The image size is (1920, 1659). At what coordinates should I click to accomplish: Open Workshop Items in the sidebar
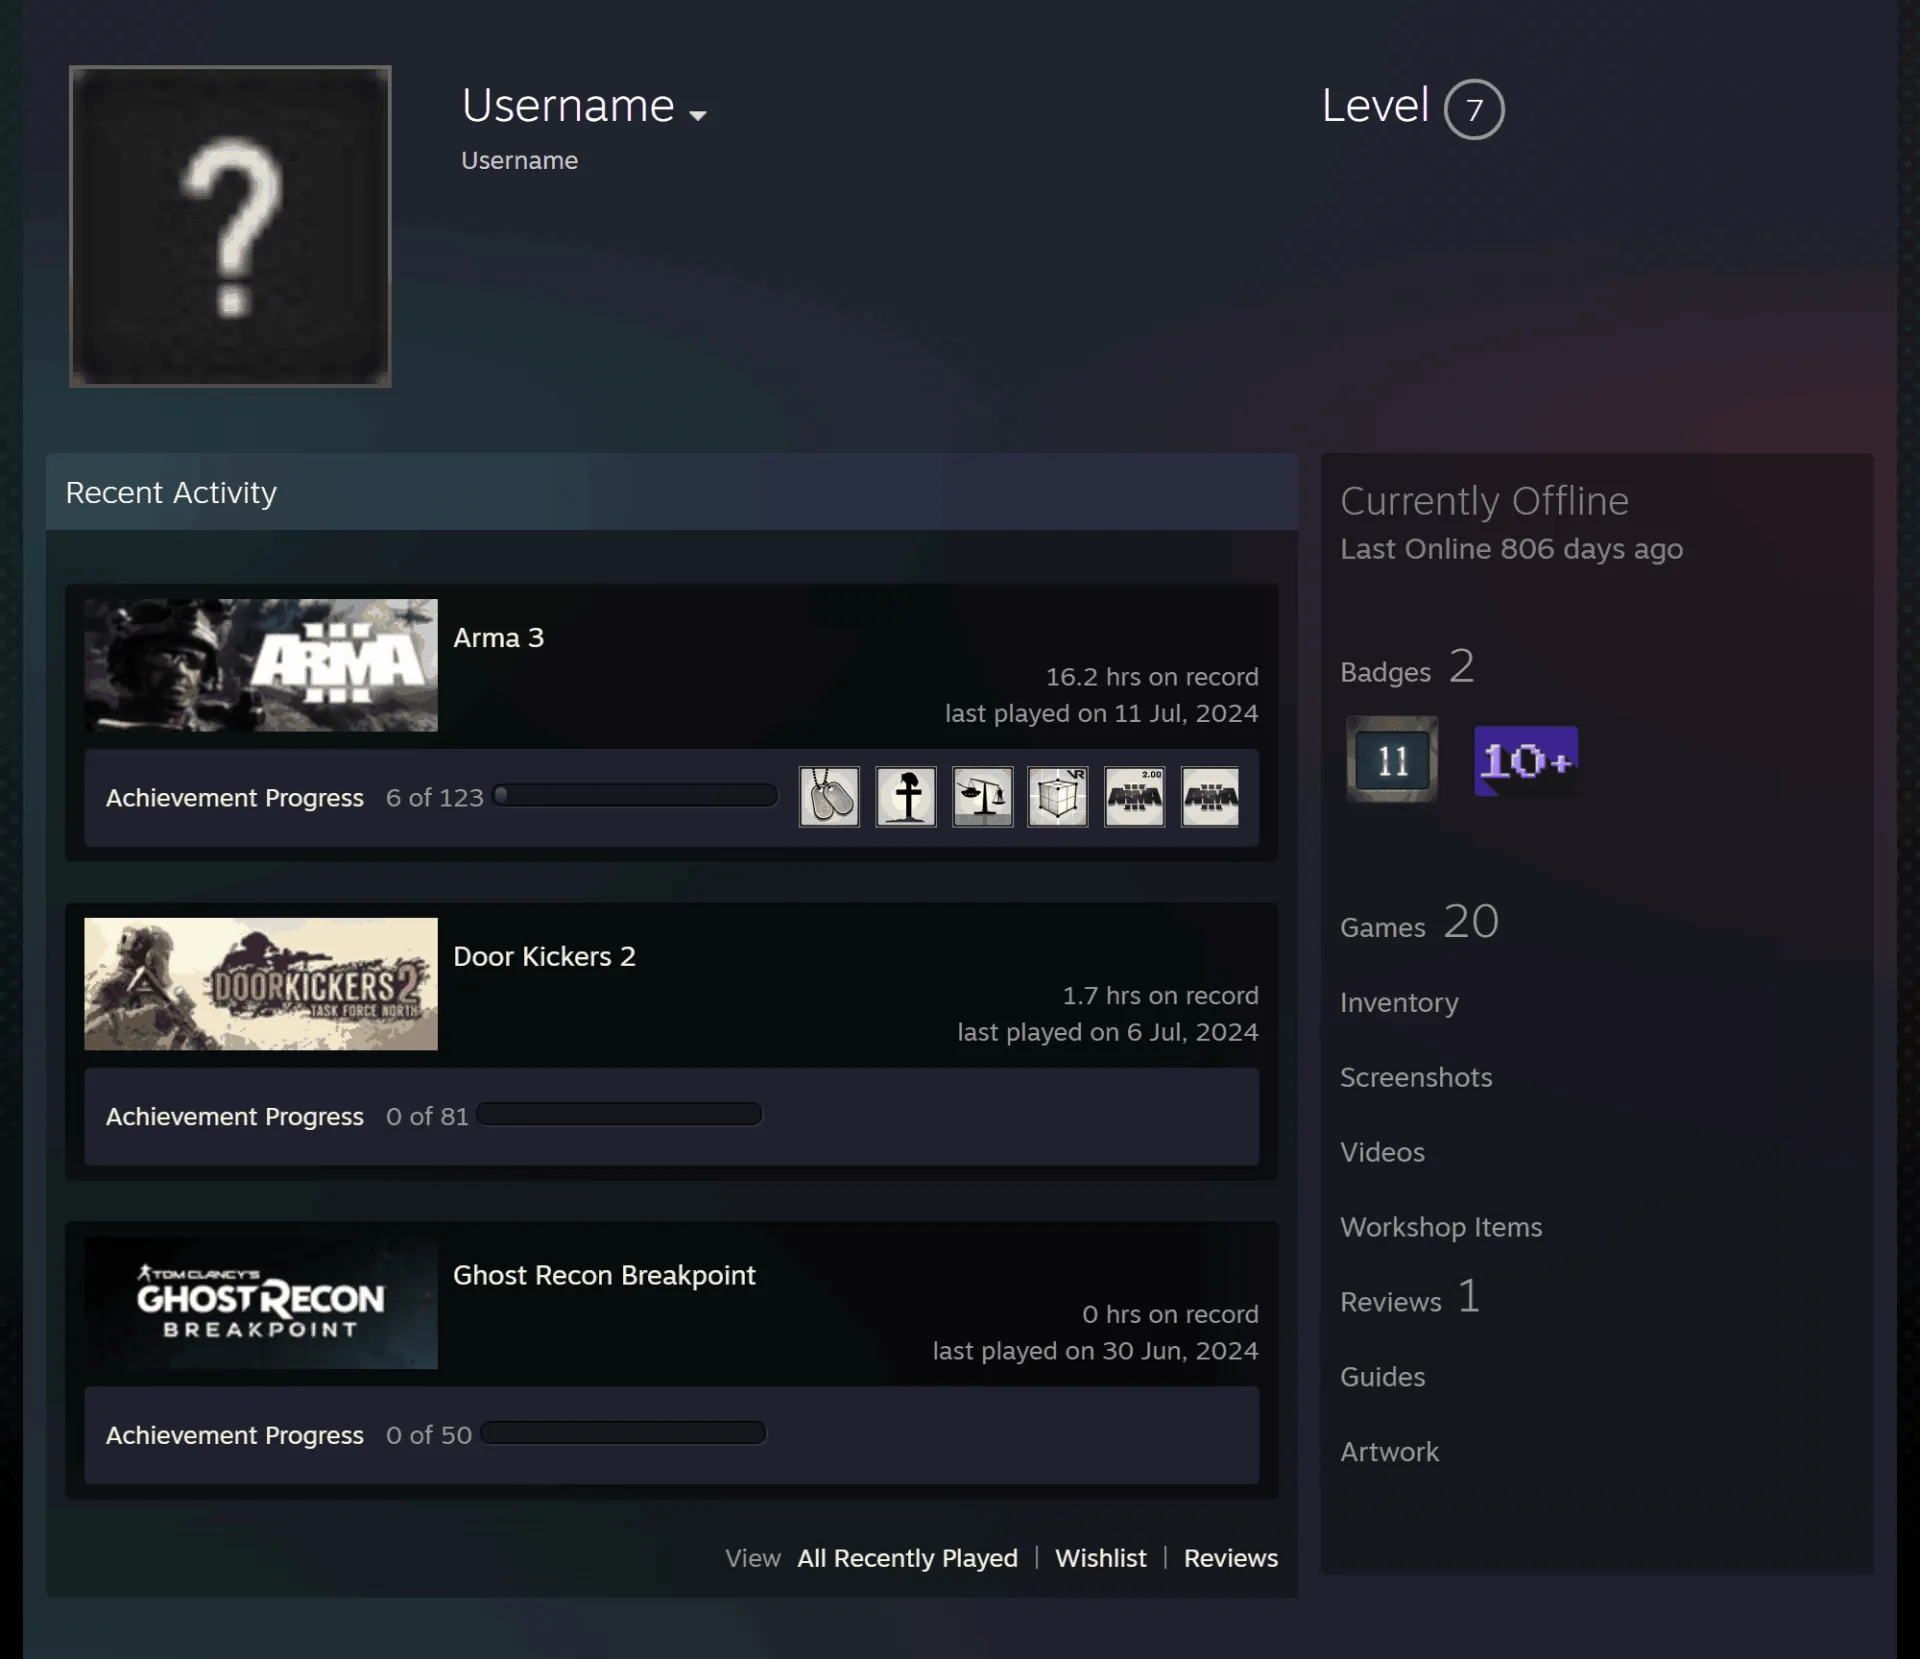(x=1441, y=1227)
